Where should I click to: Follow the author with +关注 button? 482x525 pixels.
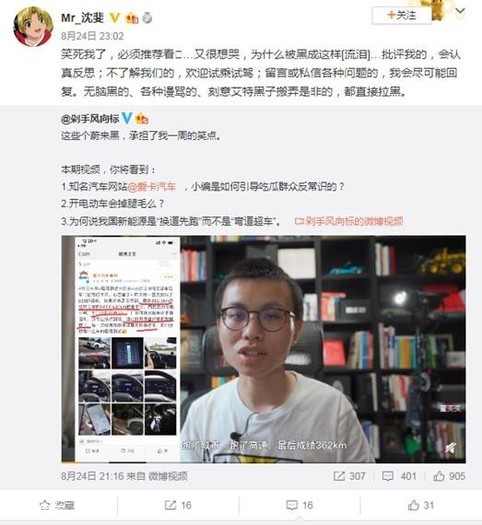click(401, 15)
